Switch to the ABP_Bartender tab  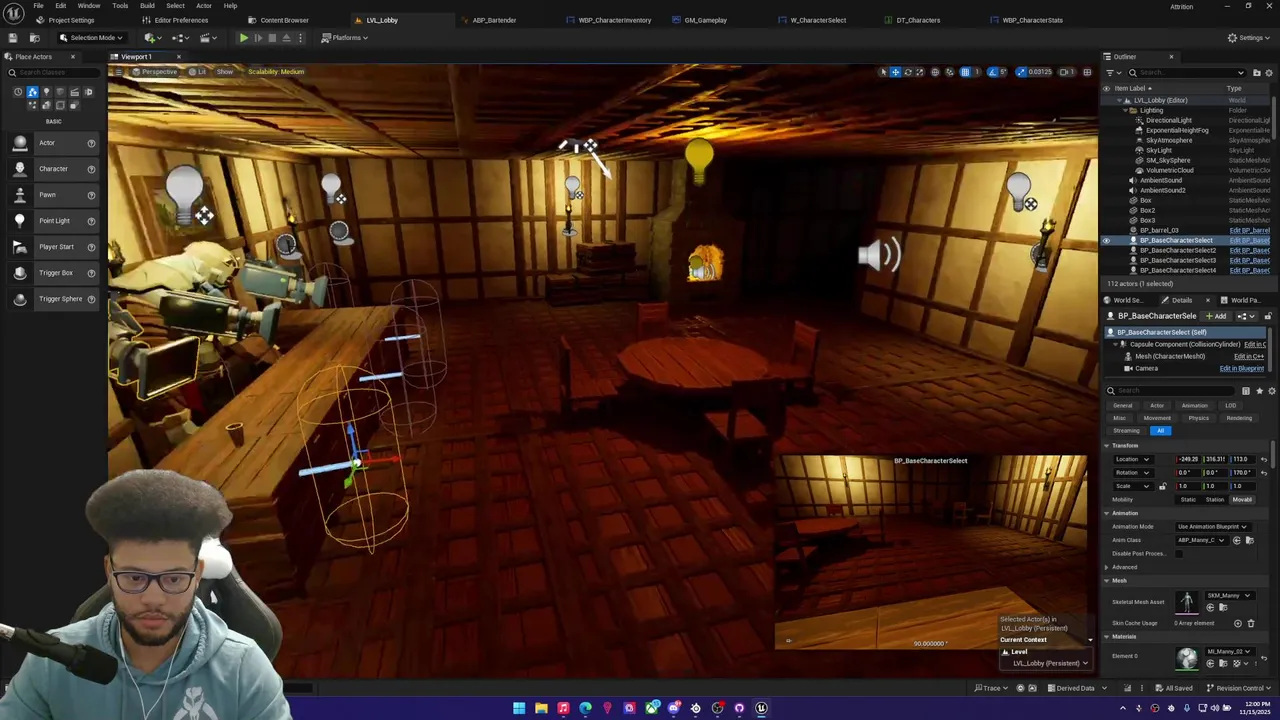coord(493,20)
